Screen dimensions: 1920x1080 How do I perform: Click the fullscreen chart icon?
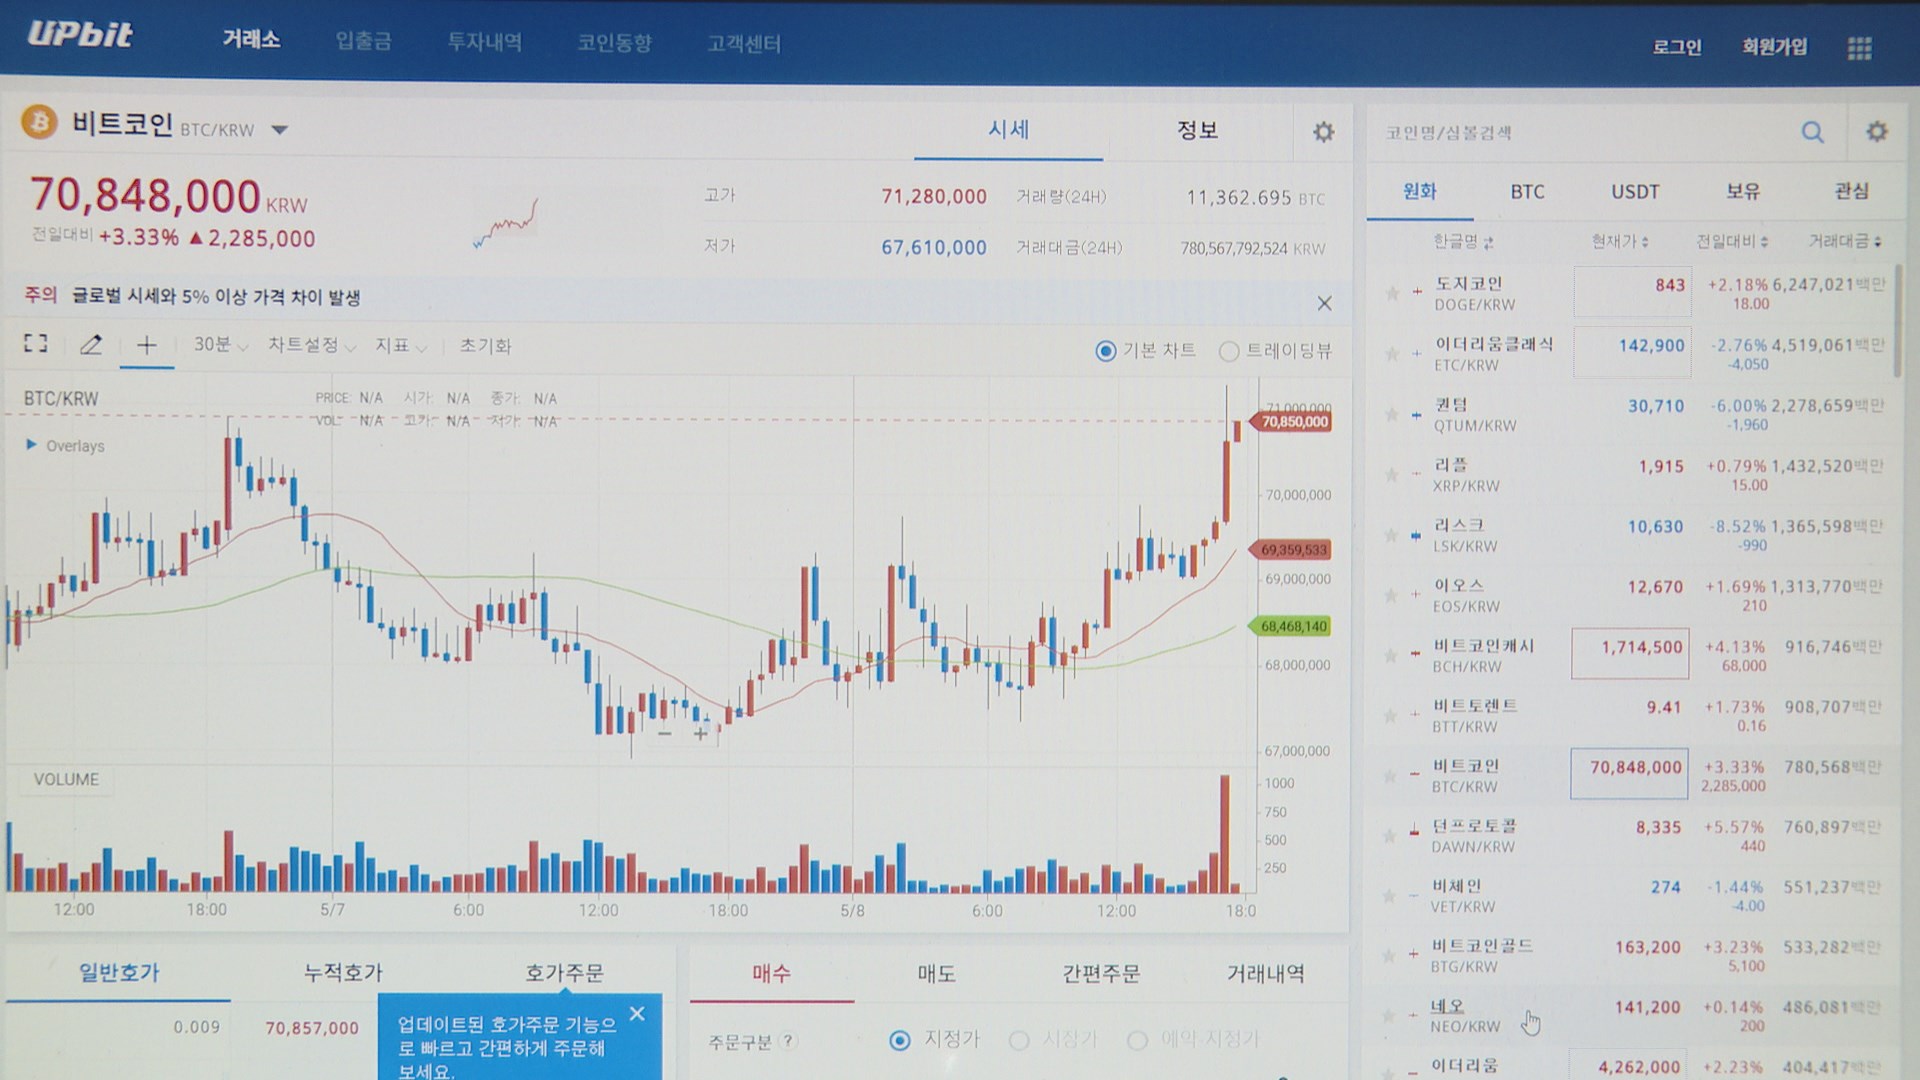[x=36, y=344]
